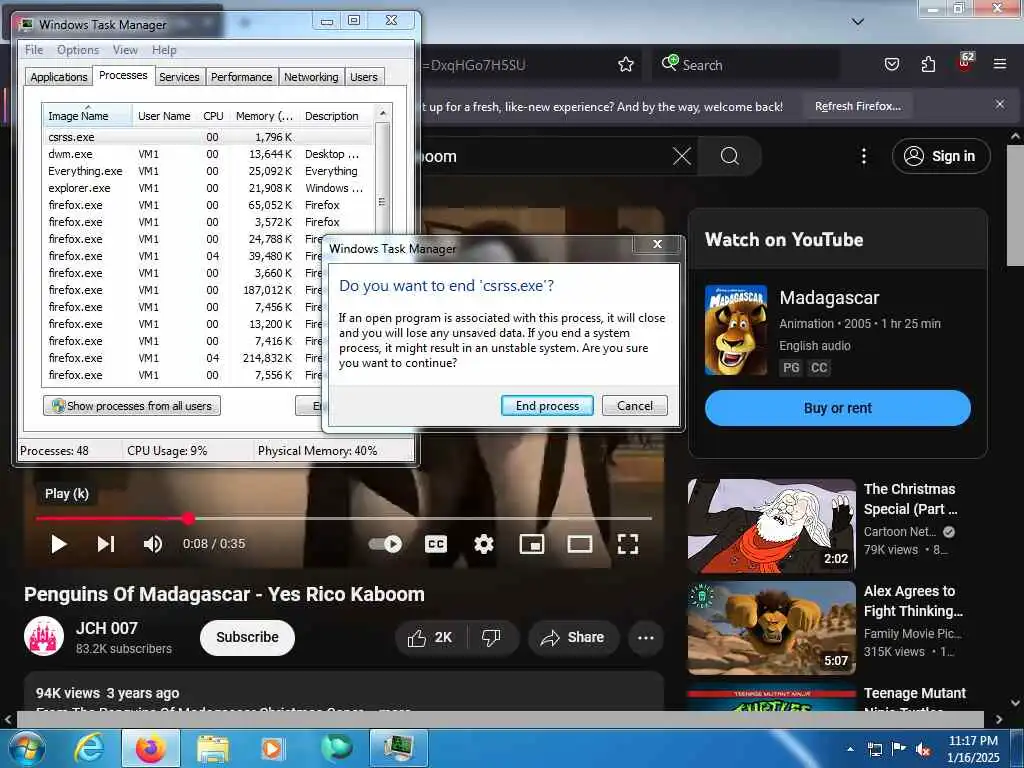Sort processes by CPU column

[x=213, y=116]
